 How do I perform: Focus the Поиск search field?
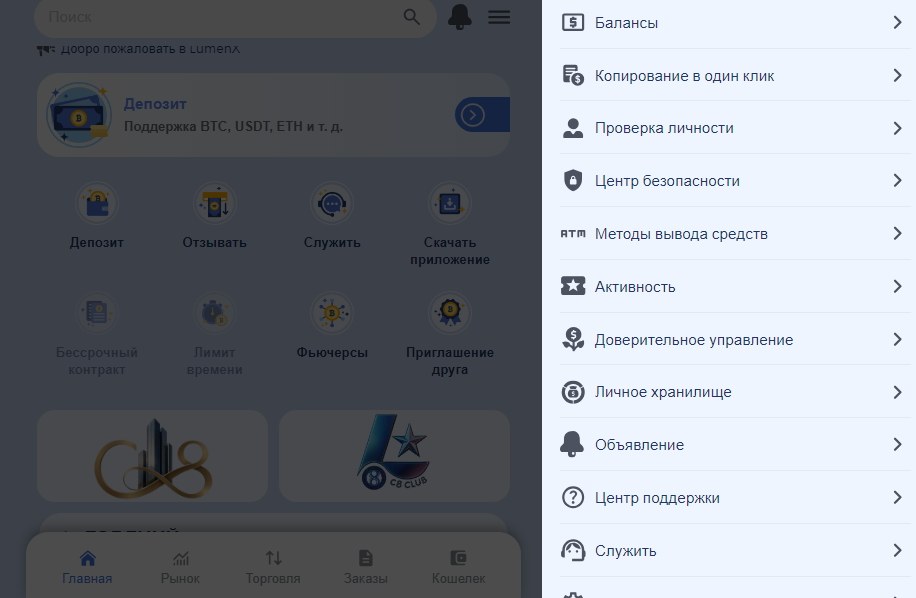pos(235,18)
